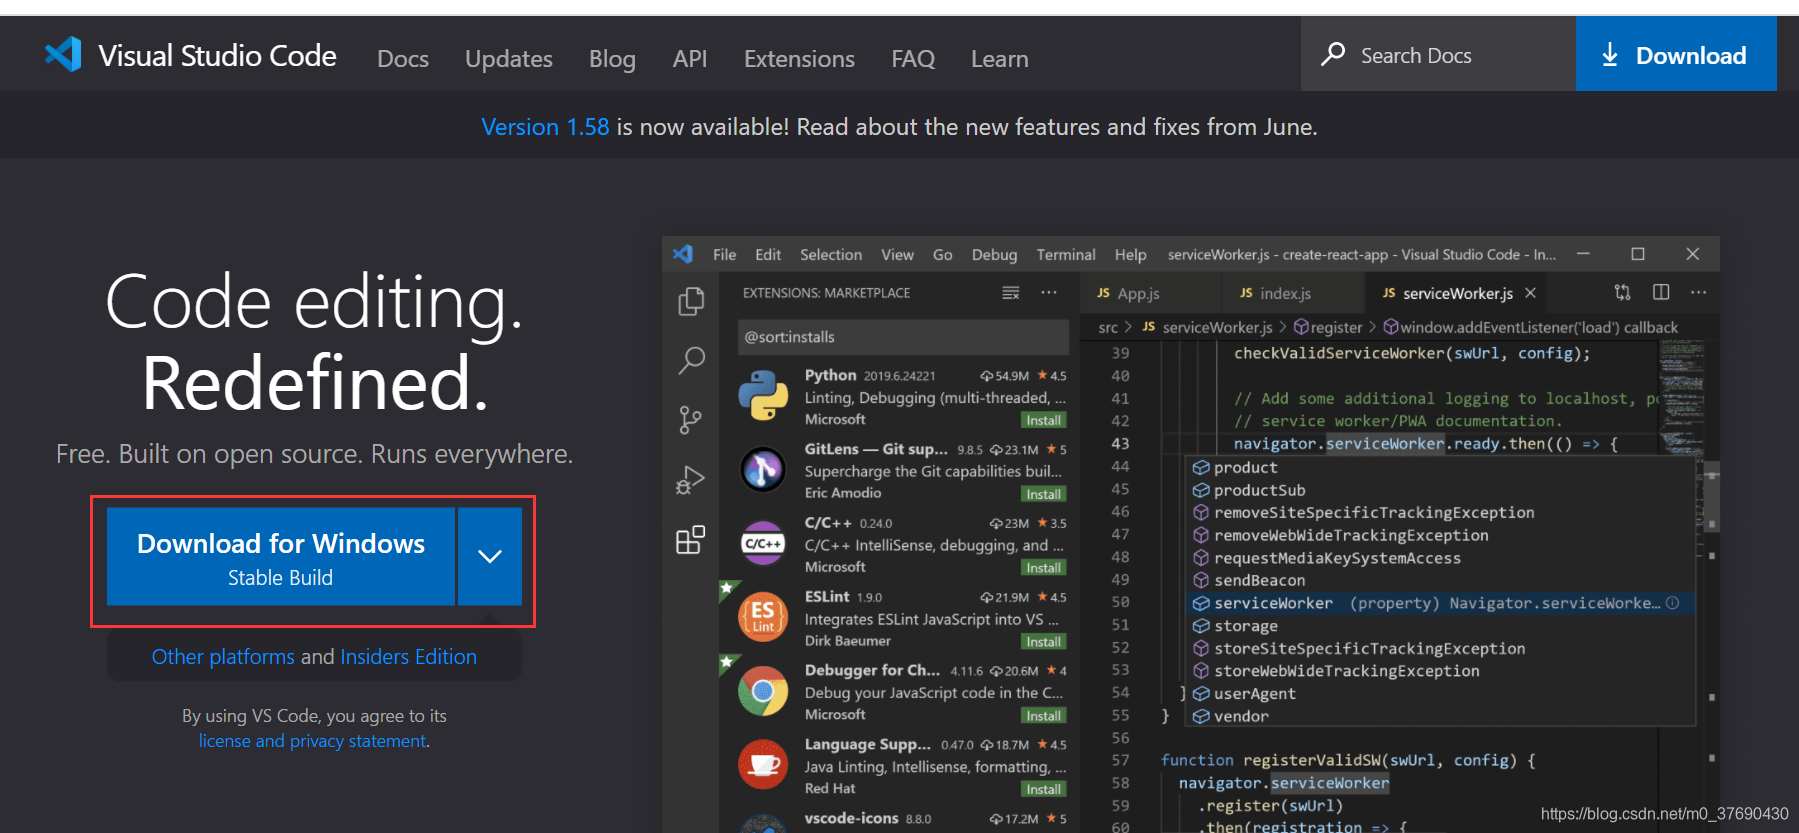The width and height of the screenshot is (1799, 833).
Task: Open the editor more actions ellipsis
Action: [1698, 292]
